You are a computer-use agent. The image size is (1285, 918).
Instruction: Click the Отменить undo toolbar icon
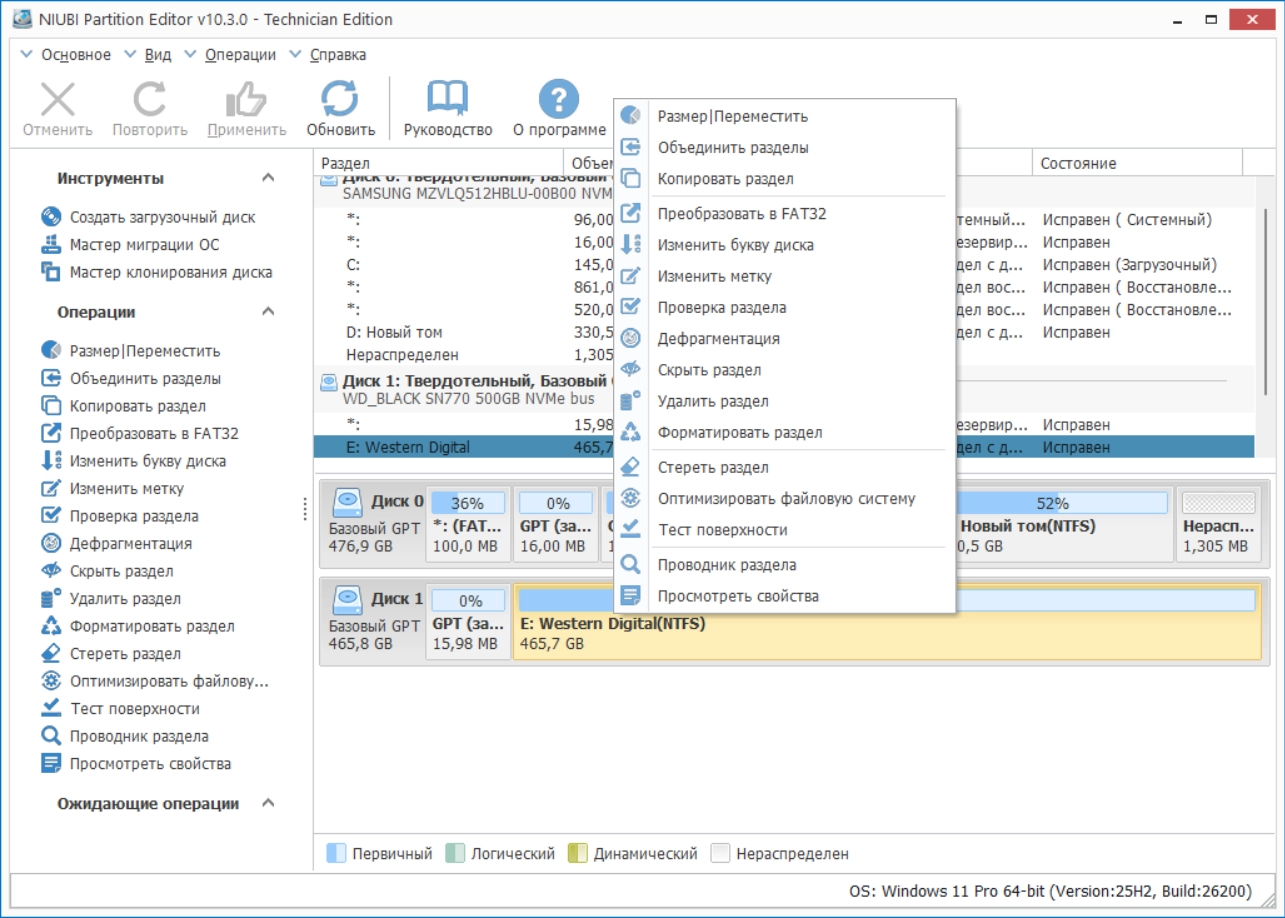coord(58,99)
